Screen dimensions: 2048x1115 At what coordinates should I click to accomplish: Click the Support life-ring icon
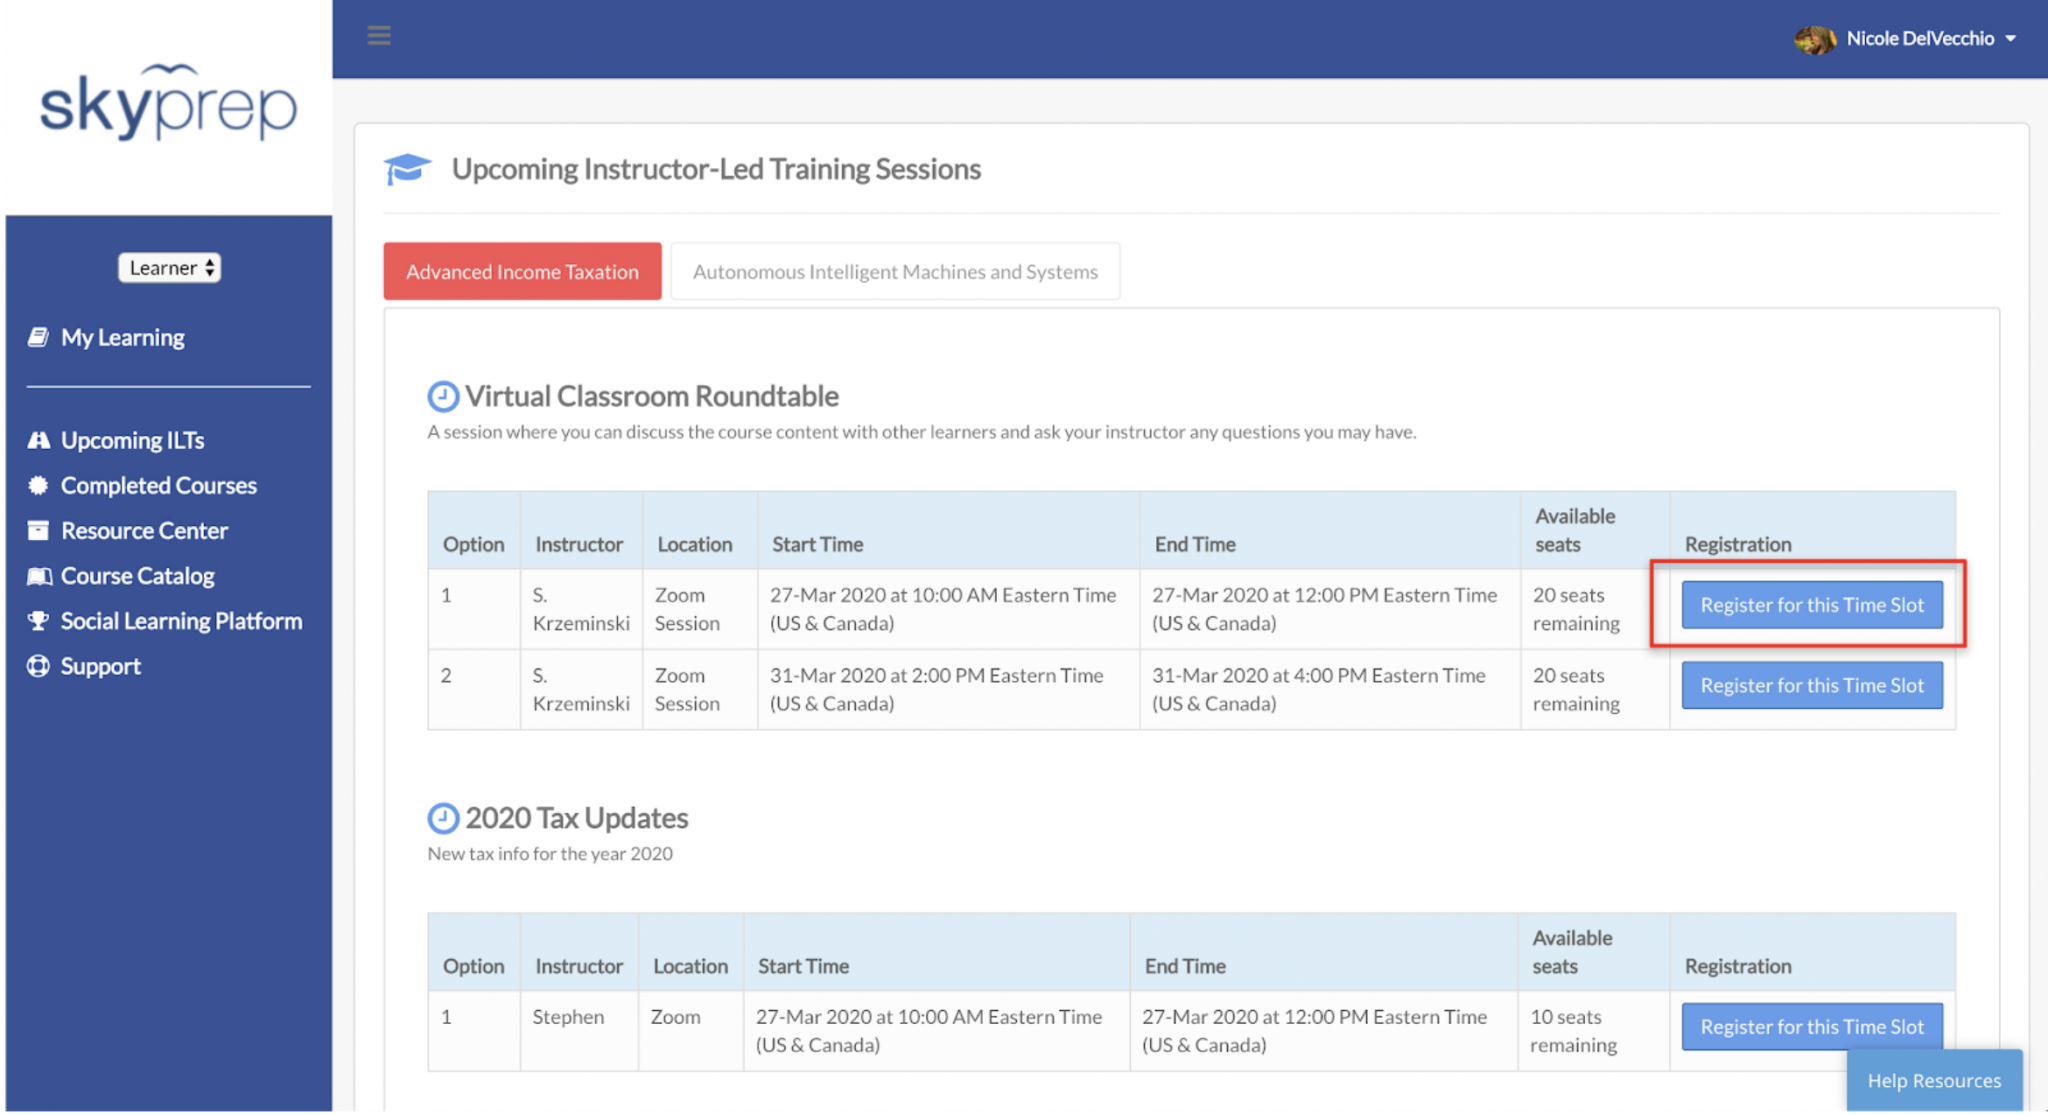(38, 665)
